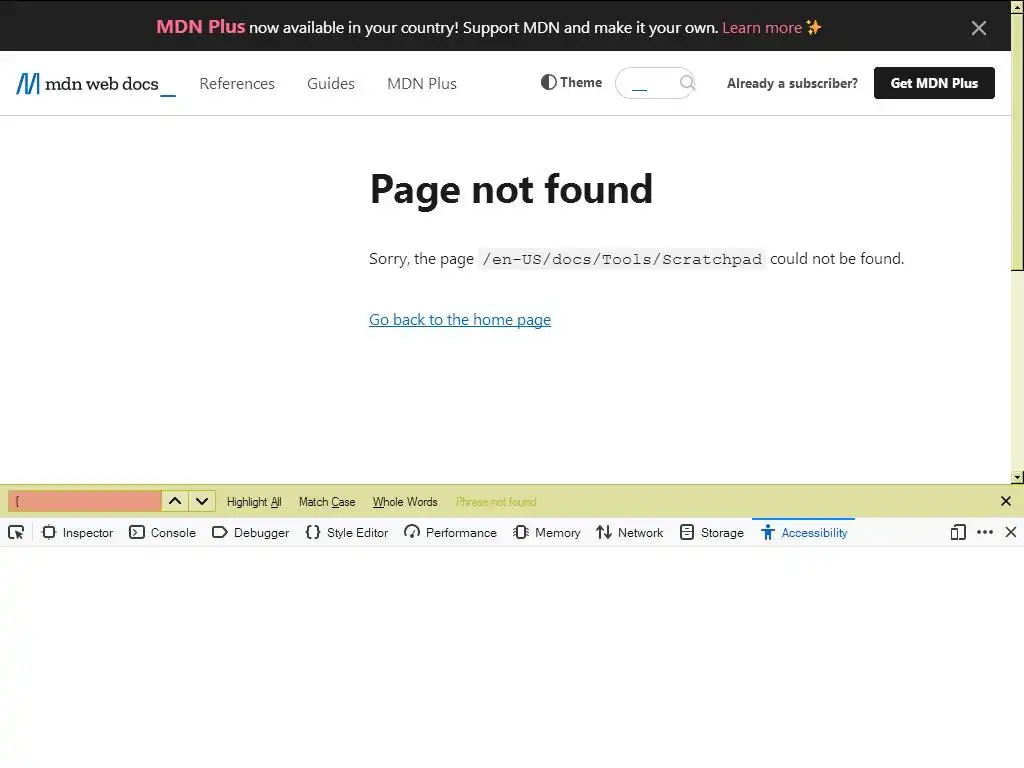Open the Storage tab
This screenshot has width=1024, height=768.
712,533
